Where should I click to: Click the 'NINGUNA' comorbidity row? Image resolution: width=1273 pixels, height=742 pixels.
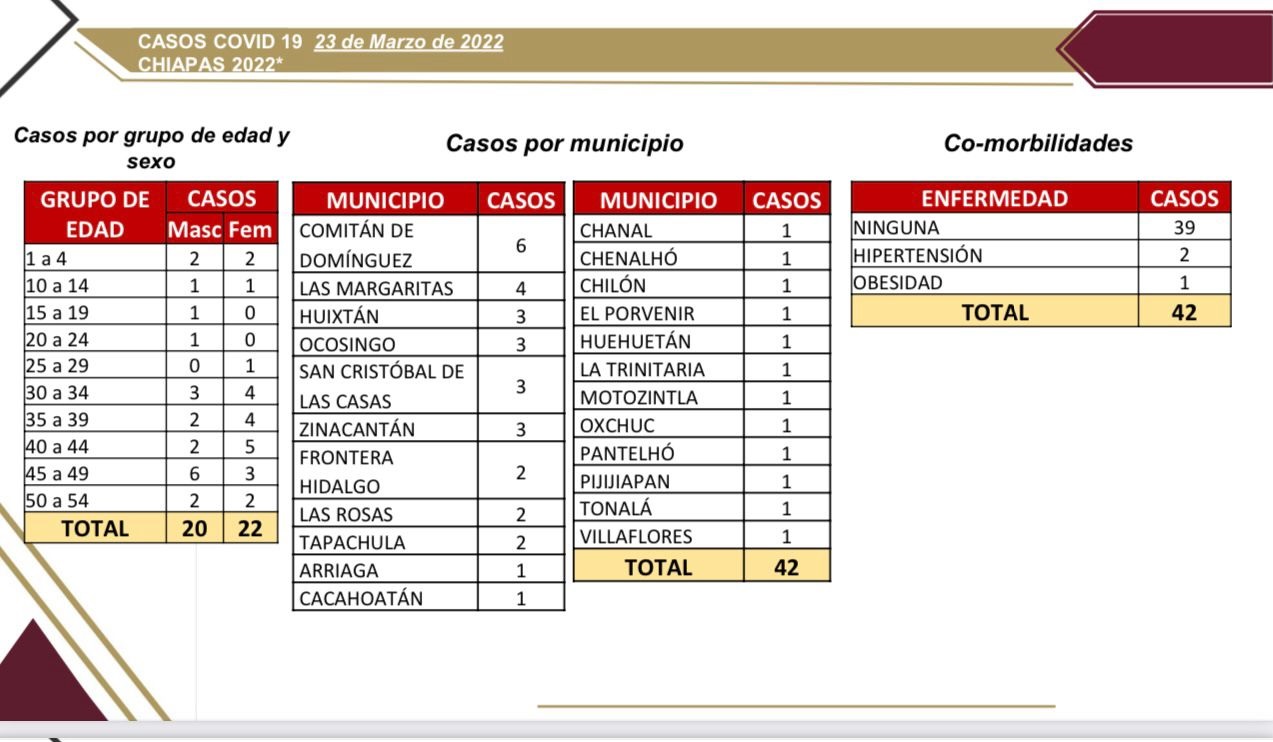pyautogui.click(x=1041, y=228)
